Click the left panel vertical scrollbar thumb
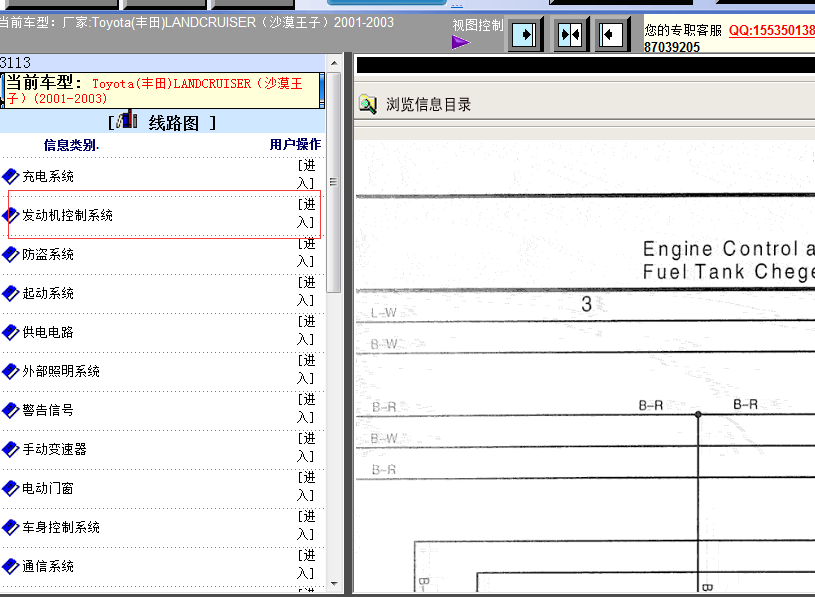815x597 pixels. [334, 182]
